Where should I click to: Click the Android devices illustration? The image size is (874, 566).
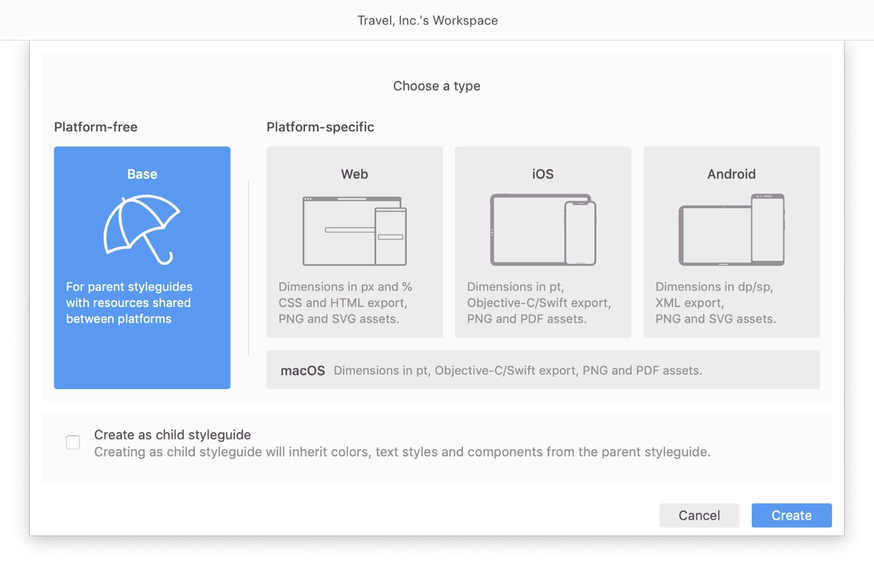coord(731,230)
